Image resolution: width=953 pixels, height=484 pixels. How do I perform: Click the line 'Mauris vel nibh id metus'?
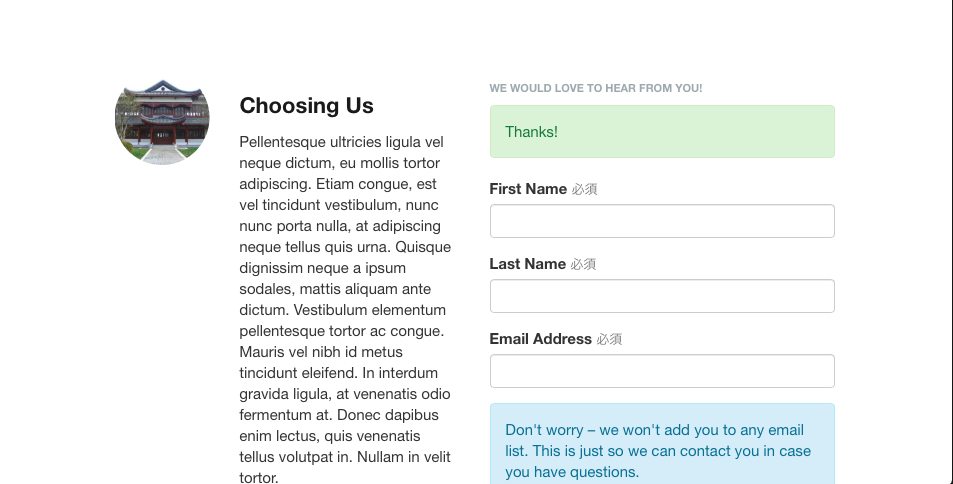pos(321,352)
